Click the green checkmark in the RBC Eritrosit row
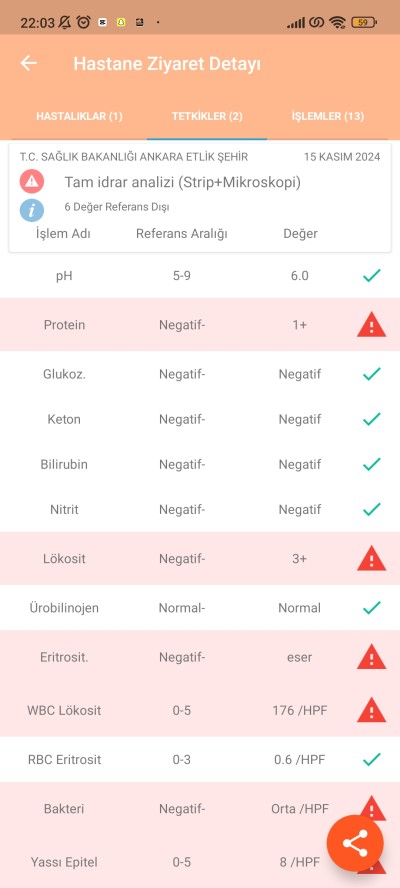The height and width of the screenshot is (888, 400). (x=371, y=759)
